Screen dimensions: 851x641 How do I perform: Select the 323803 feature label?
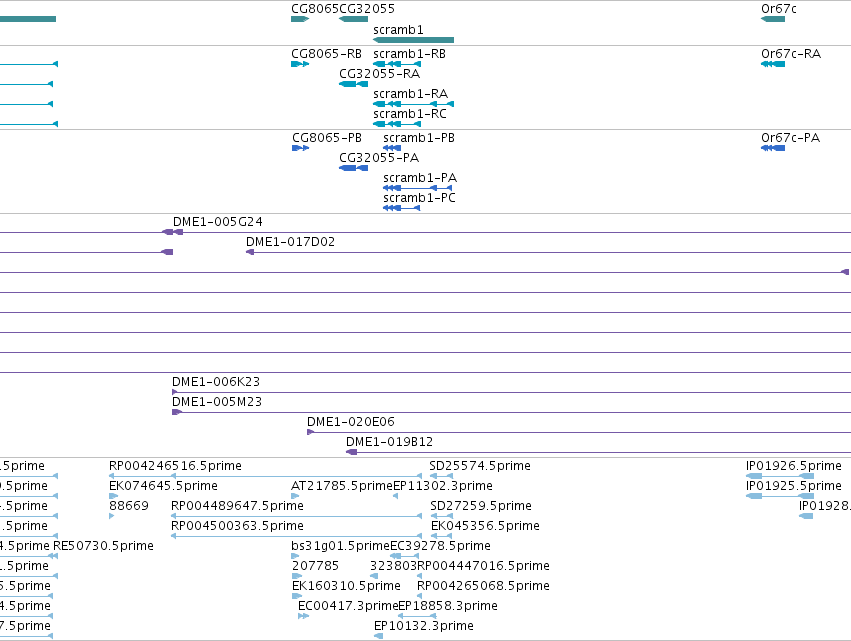click(x=393, y=566)
